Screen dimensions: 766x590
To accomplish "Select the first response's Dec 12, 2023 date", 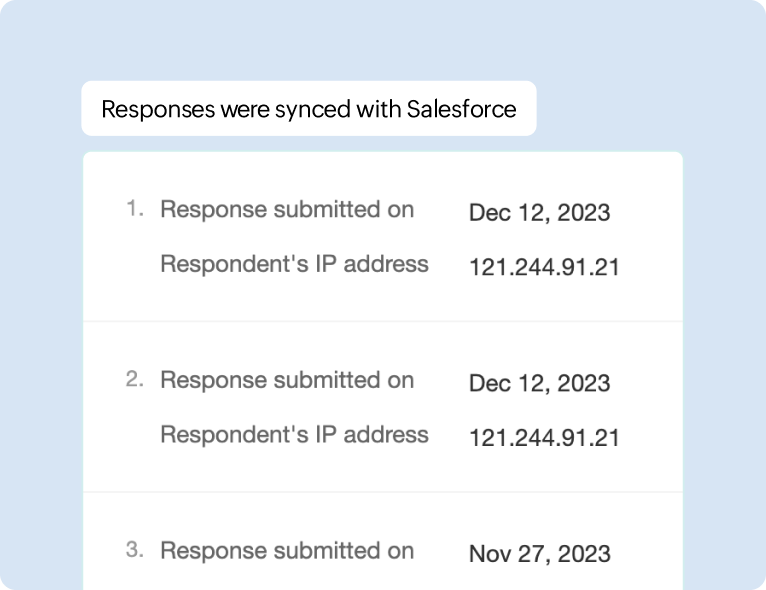I will pos(539,212).
